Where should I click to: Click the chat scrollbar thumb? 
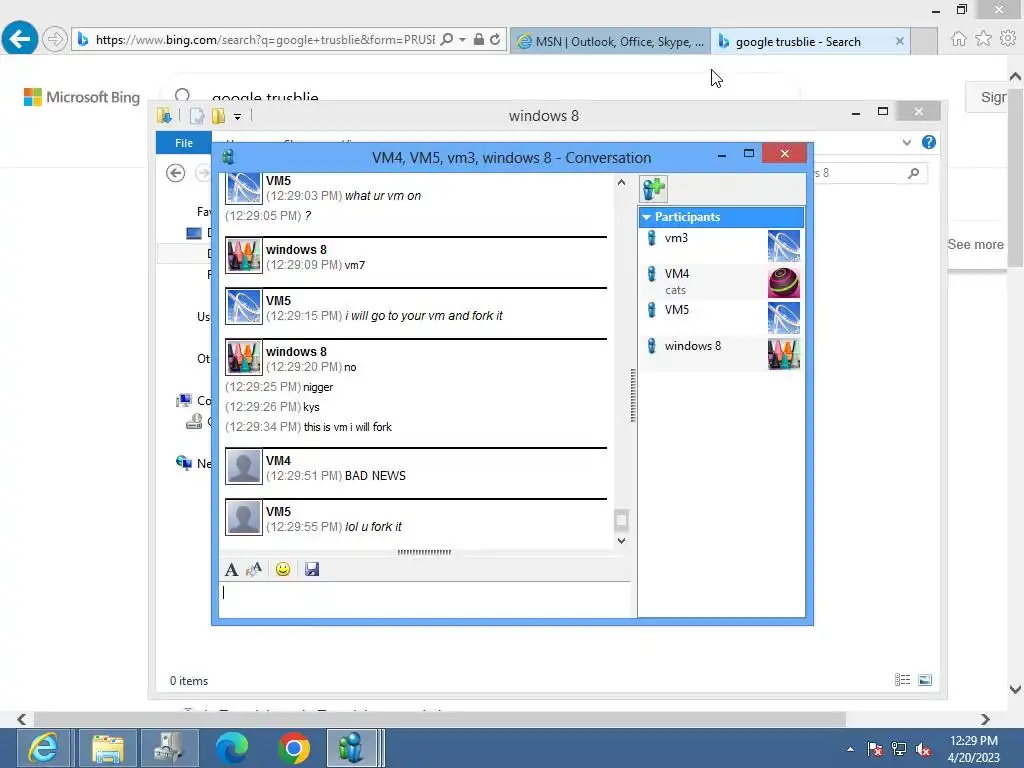point(621,520)
